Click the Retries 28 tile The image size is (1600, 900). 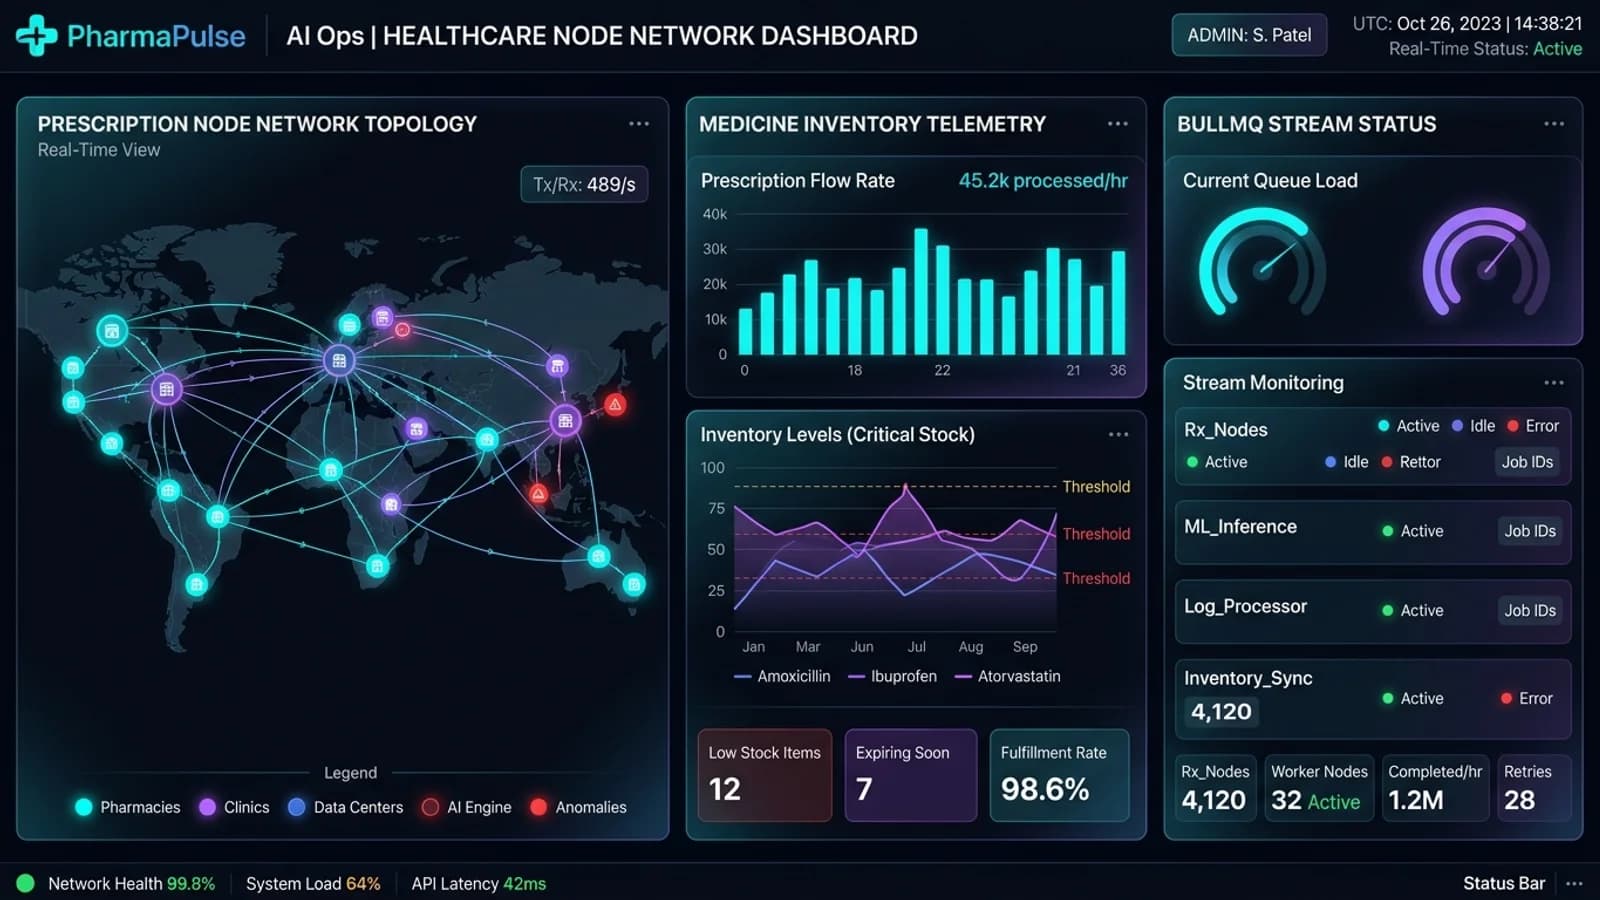point(1533,788)
